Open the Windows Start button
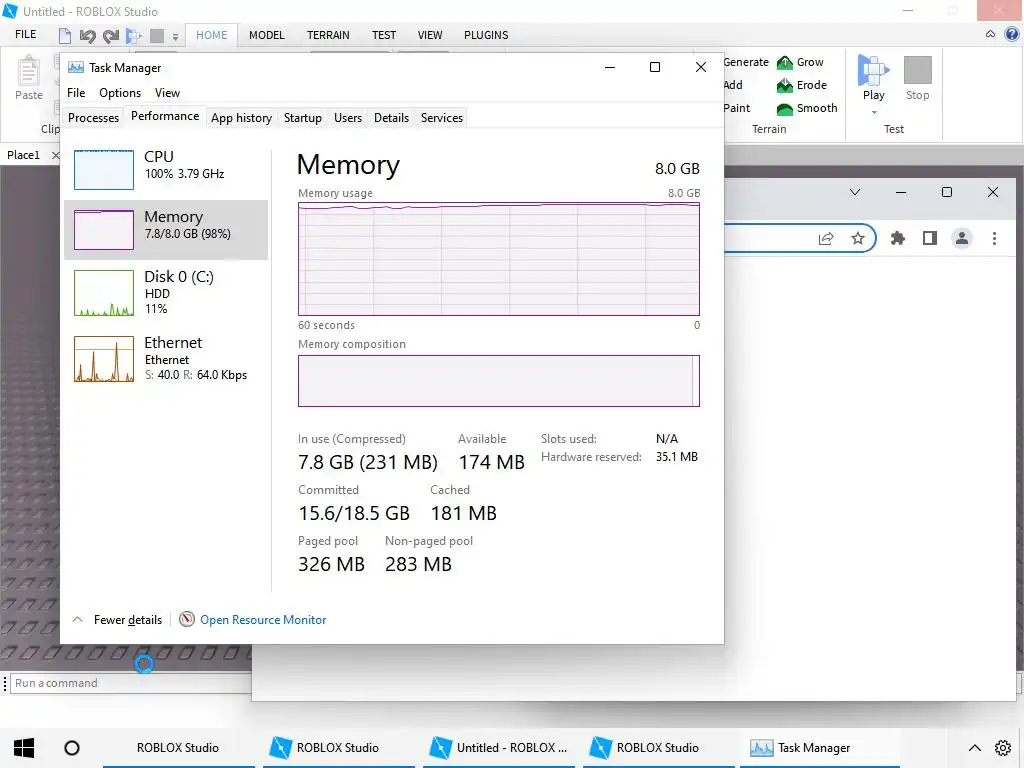The image size is (1024, 768). tap(24, 748)
